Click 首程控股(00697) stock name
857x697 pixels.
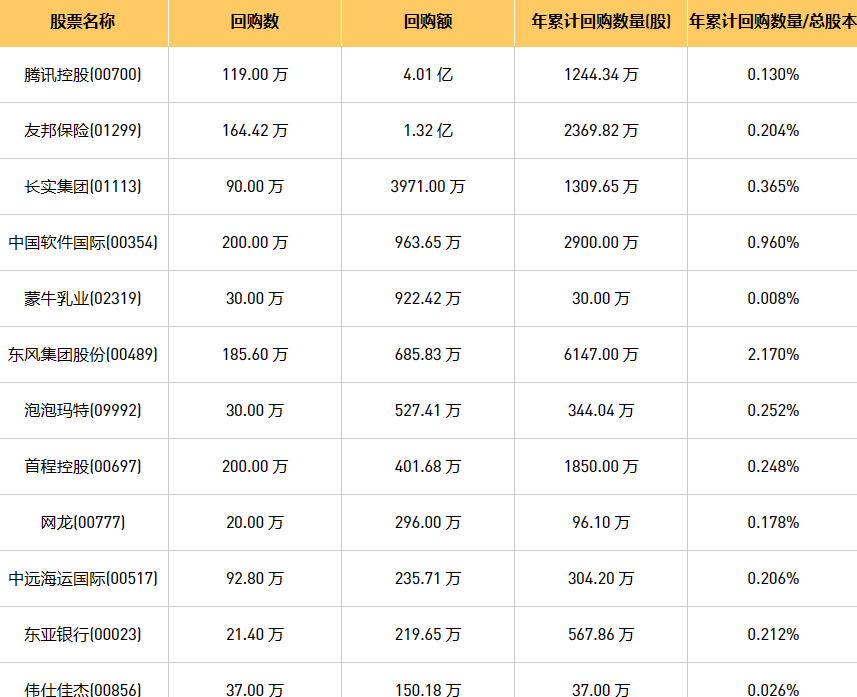click(x=83, y=466)
